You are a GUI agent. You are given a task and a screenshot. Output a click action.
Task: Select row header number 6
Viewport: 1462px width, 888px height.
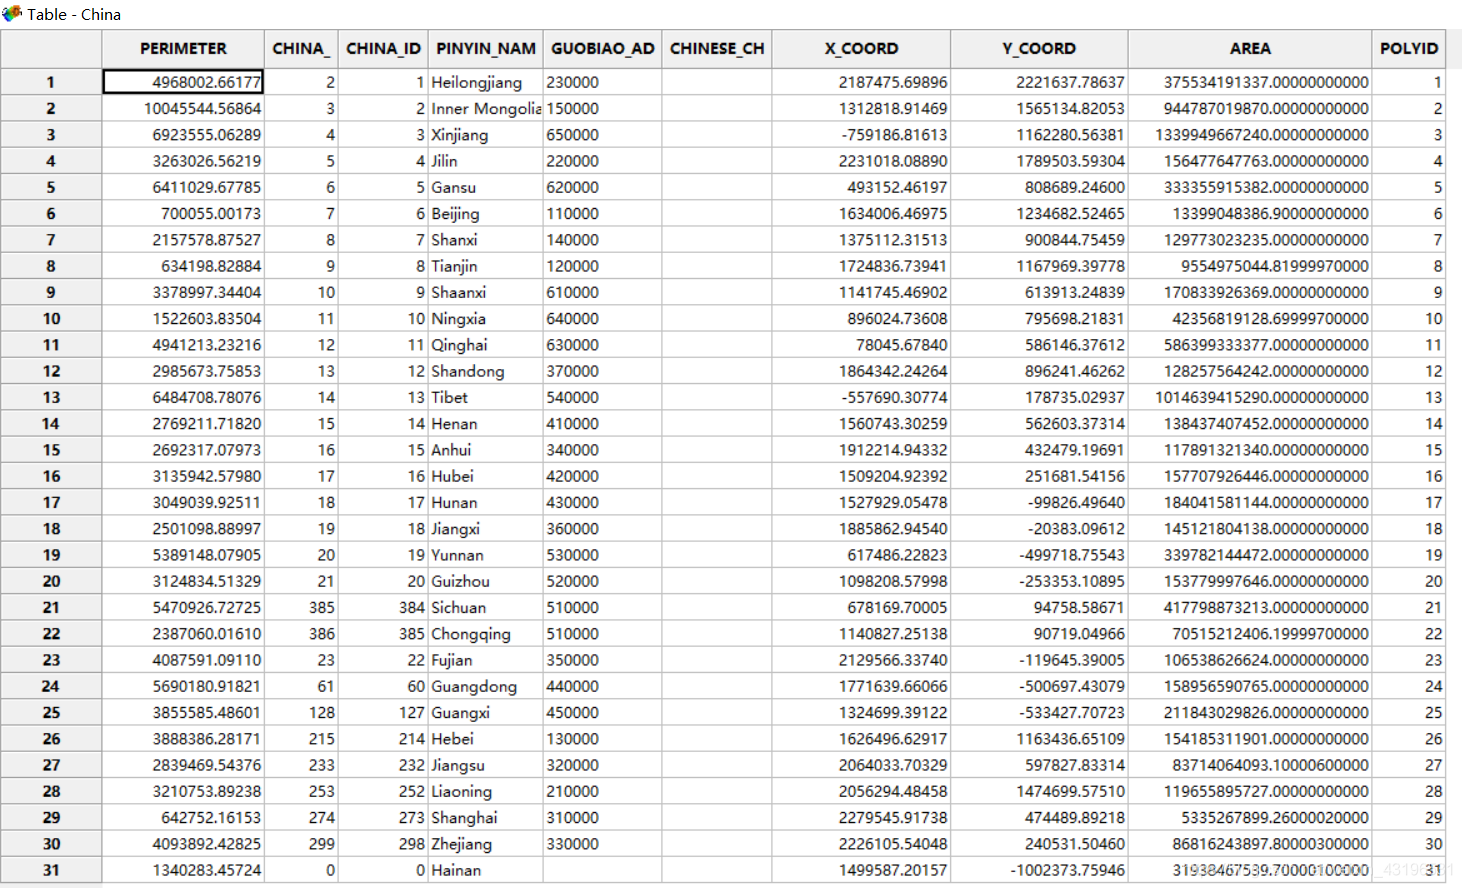click(x=51, y=213)
